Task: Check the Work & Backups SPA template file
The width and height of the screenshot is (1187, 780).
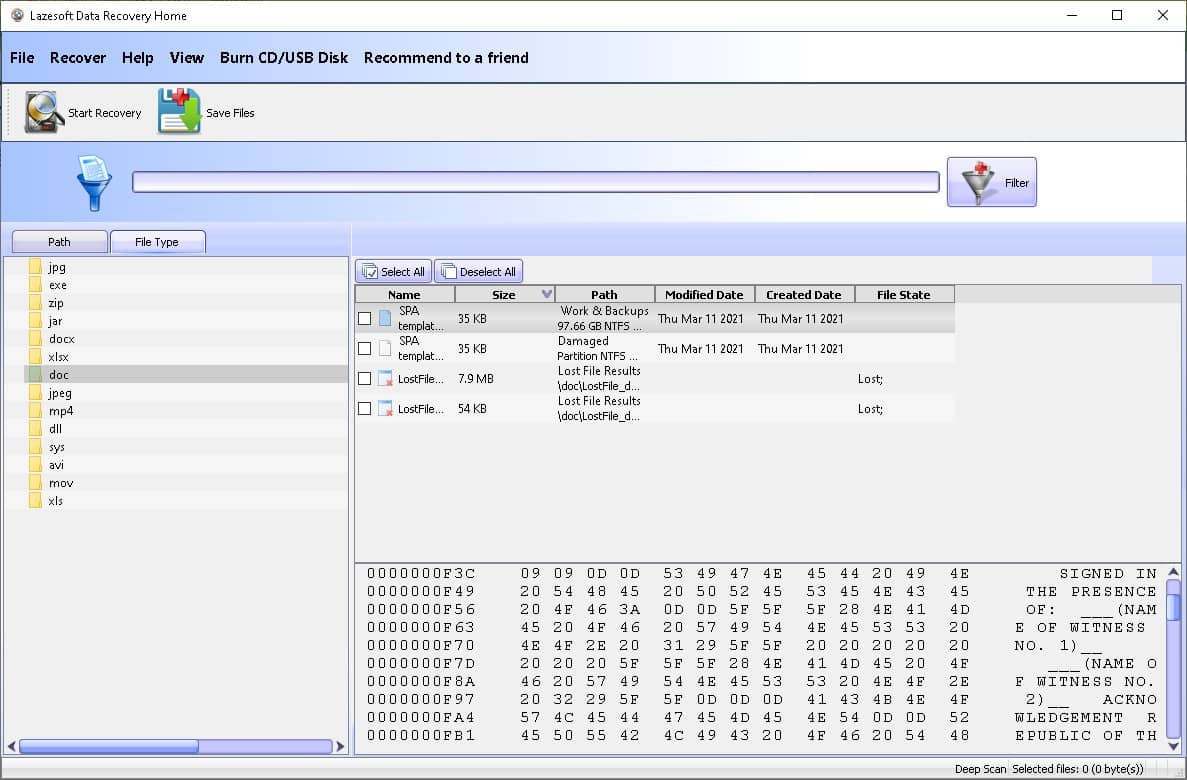Action: 364,318
